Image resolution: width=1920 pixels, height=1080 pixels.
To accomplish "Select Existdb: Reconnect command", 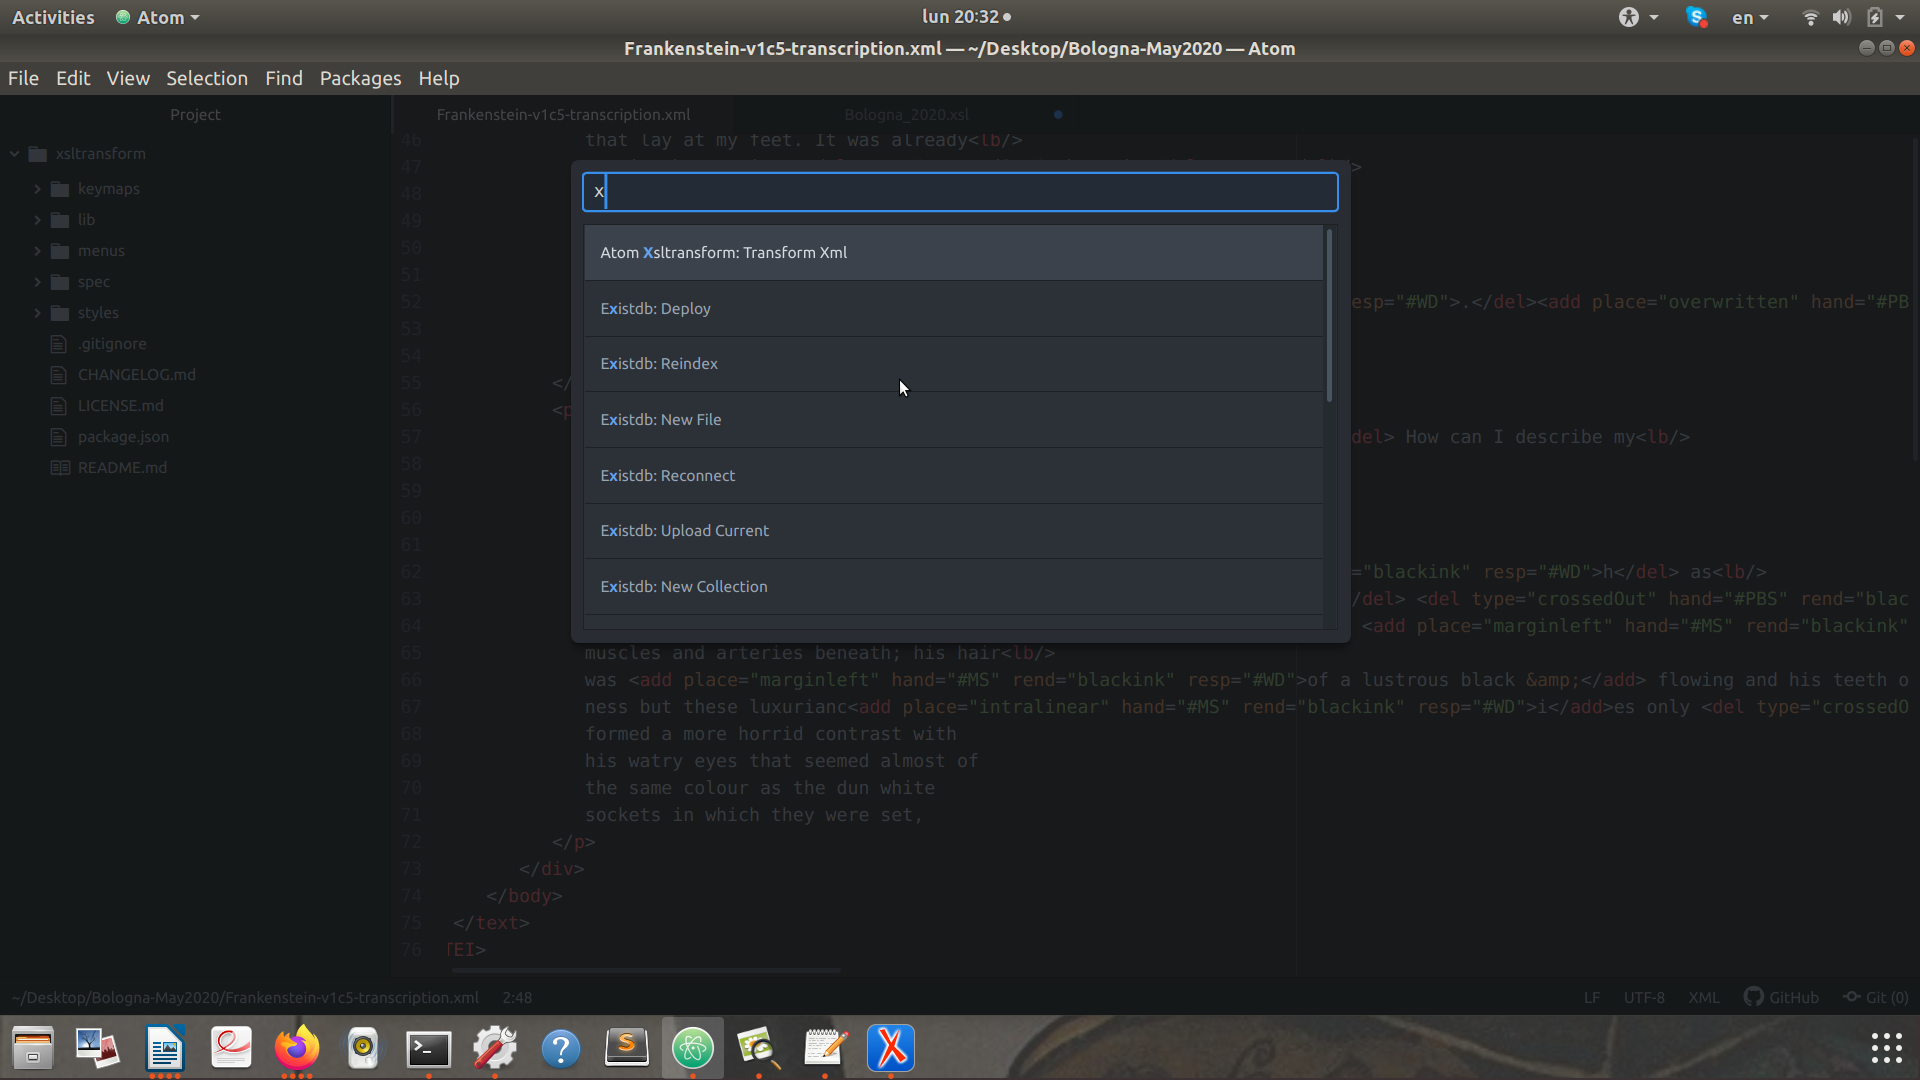I will coord(953,476).
